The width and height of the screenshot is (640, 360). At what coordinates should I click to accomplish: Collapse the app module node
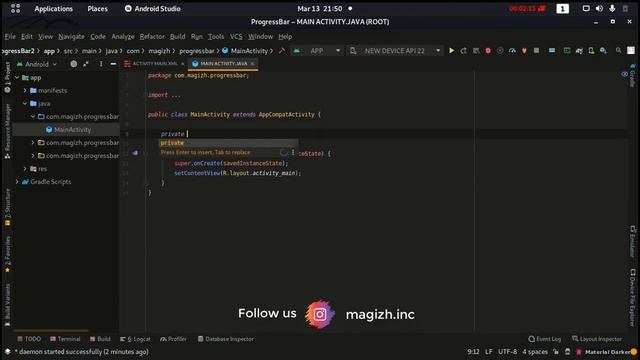(17, 78)
